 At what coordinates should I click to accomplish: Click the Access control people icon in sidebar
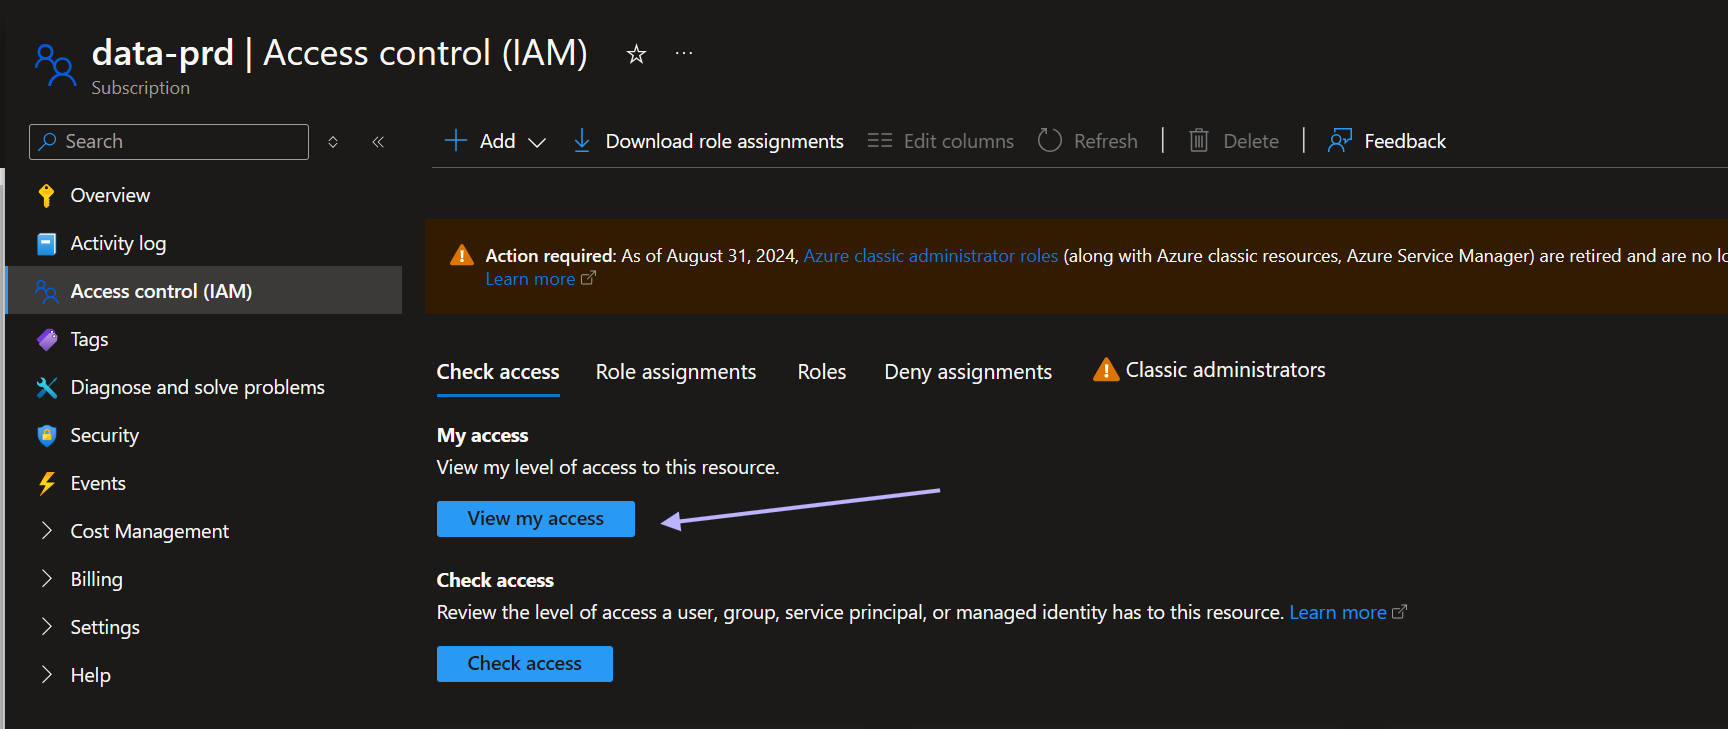click(46, 291)
